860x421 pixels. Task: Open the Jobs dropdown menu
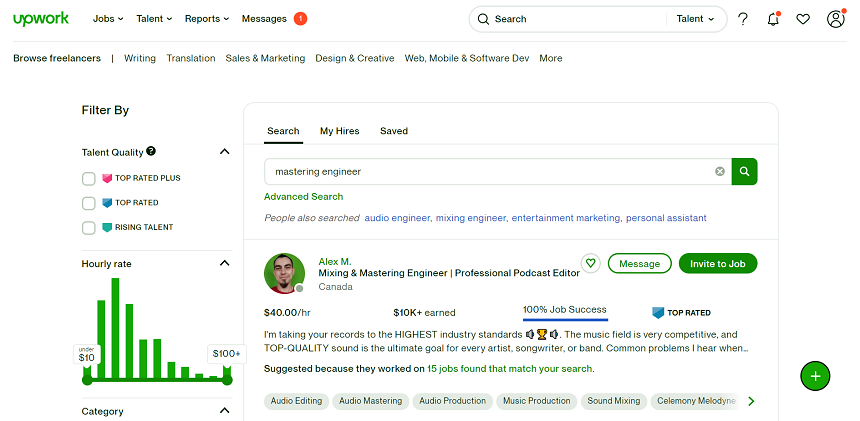108,19
